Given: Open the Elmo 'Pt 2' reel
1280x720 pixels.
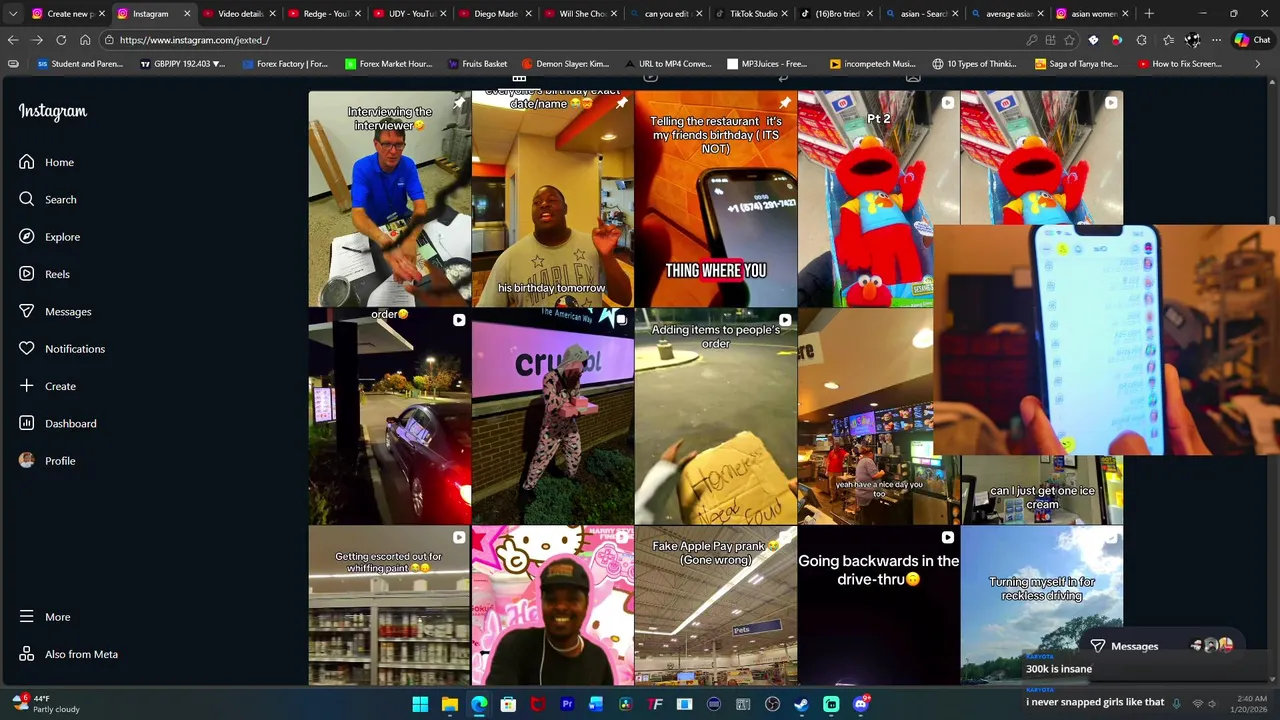Looking at the screenshot, I should tap(878, 199).
